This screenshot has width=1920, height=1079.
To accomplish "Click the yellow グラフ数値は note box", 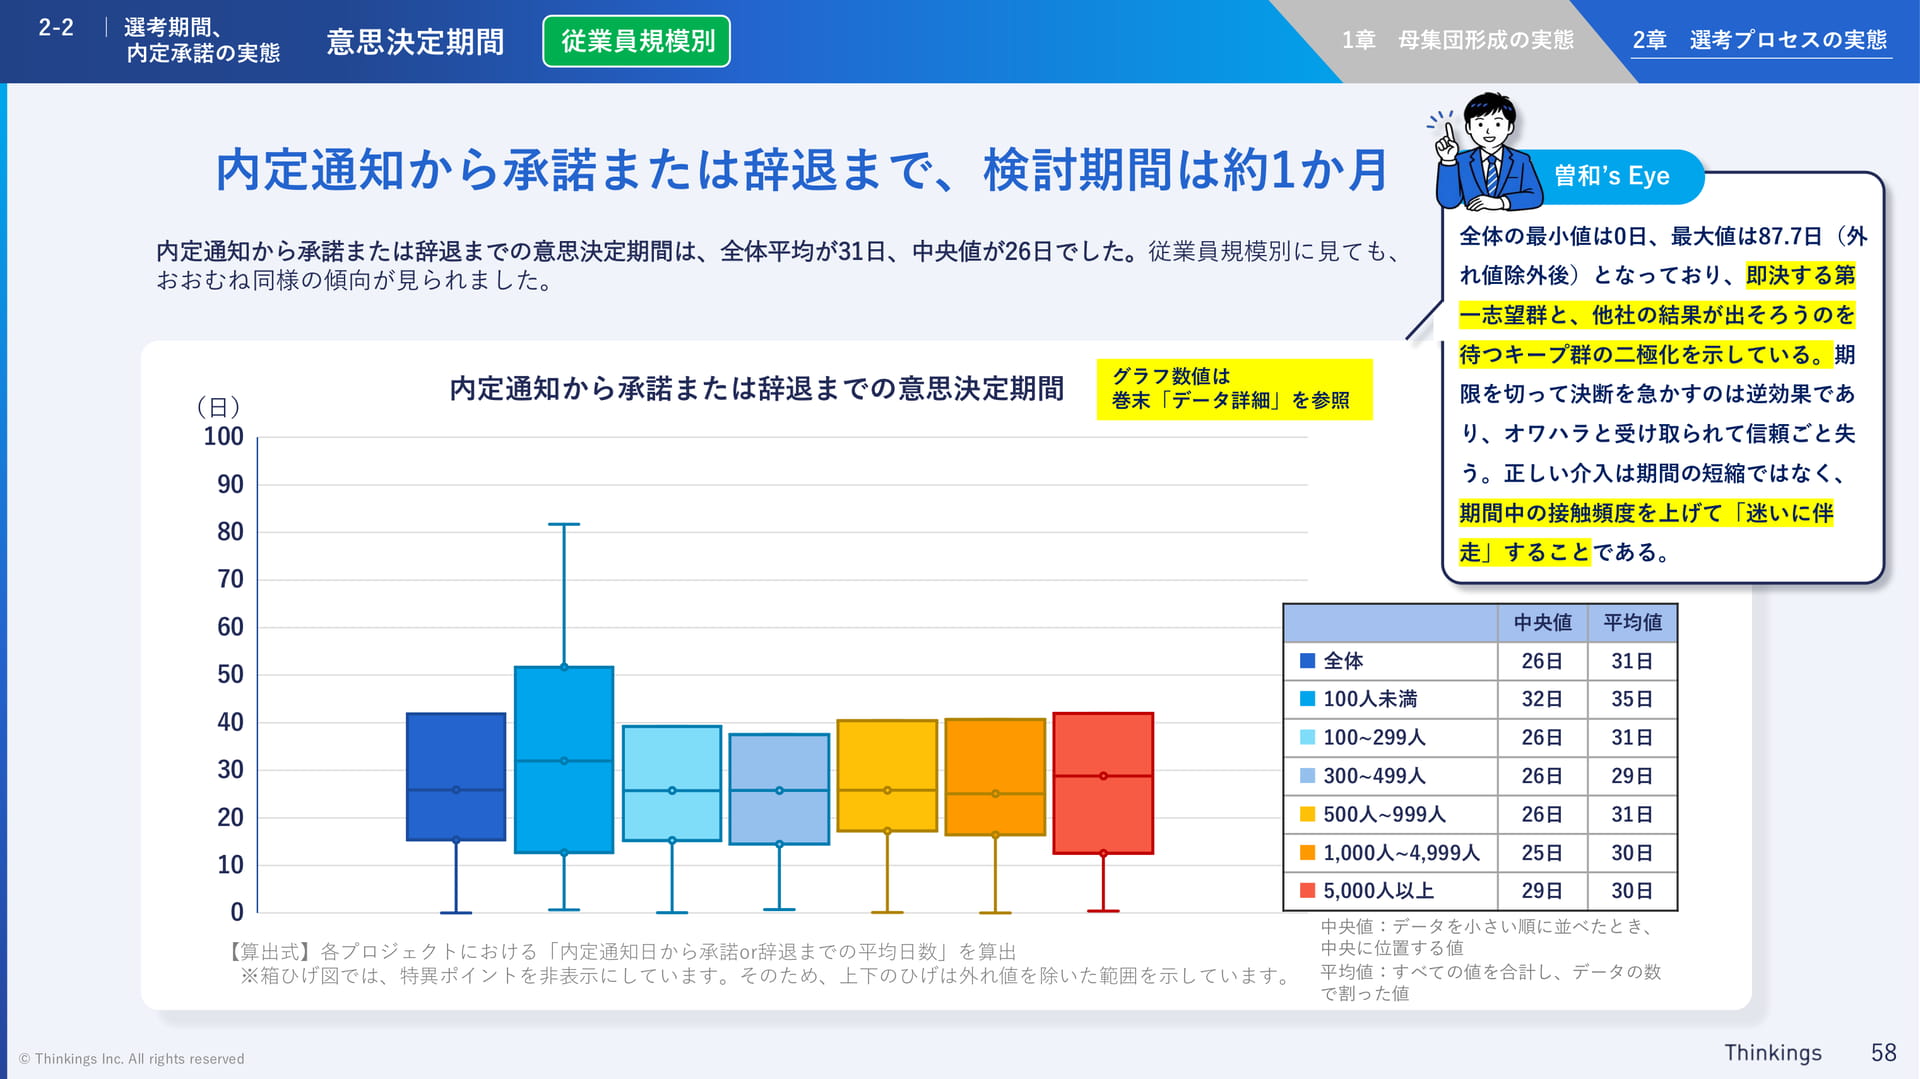I will (x=1234, y=389).
